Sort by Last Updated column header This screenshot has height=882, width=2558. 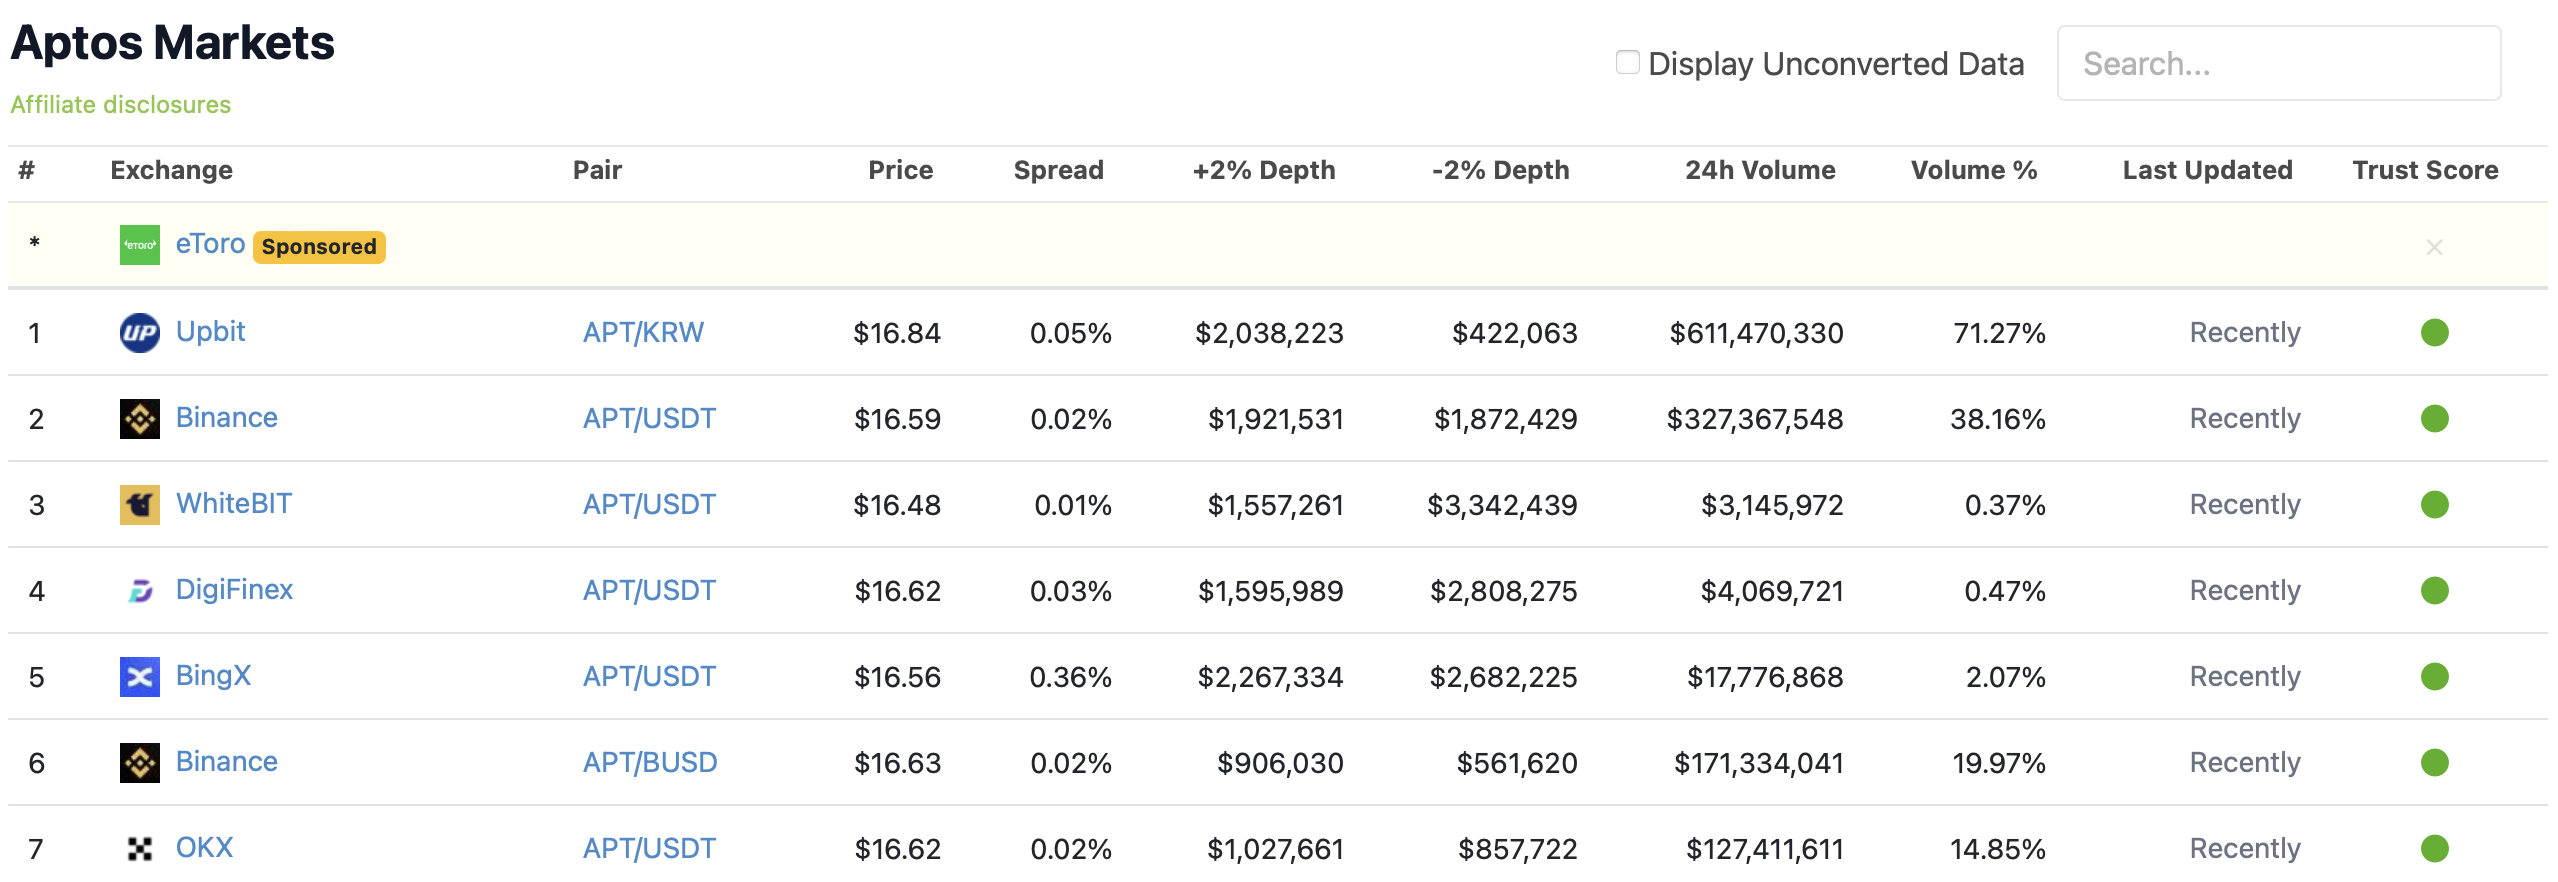pos(2207,170)
